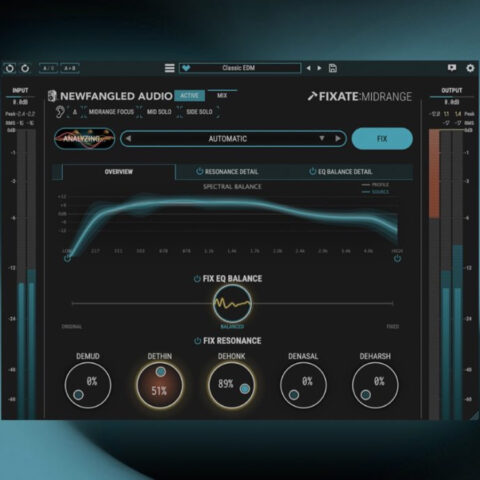The image size is (480, 480).
Task: Save preset with floppy disk icon
Action: [x=333, y=68]
